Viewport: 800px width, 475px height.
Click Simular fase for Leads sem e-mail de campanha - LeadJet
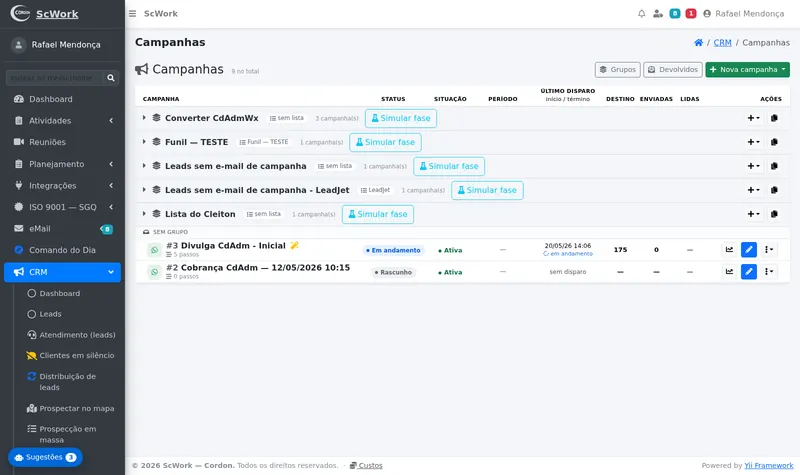[x=487, y=190]
